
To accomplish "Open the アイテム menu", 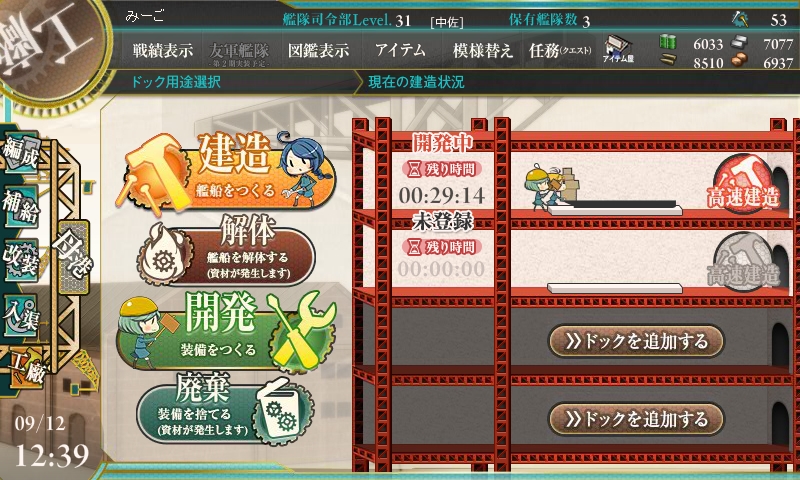I will coord(401,50).
